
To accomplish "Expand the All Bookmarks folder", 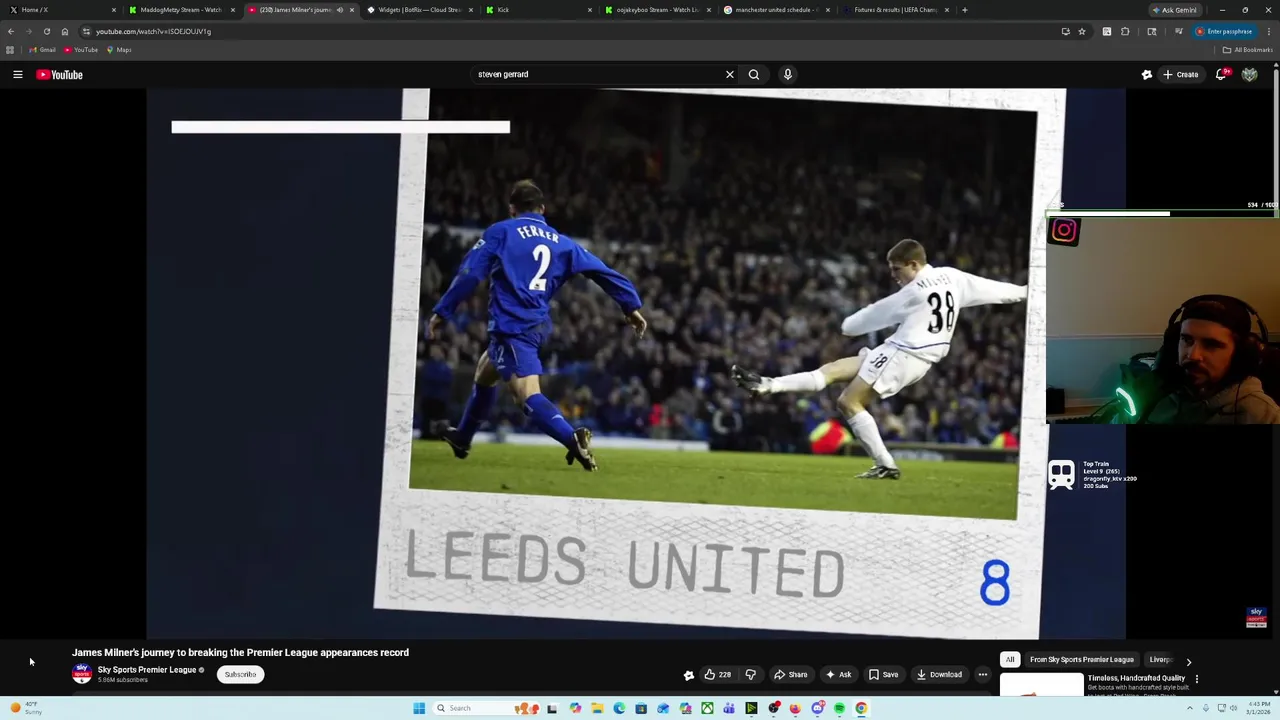I will pos(1248,50).
